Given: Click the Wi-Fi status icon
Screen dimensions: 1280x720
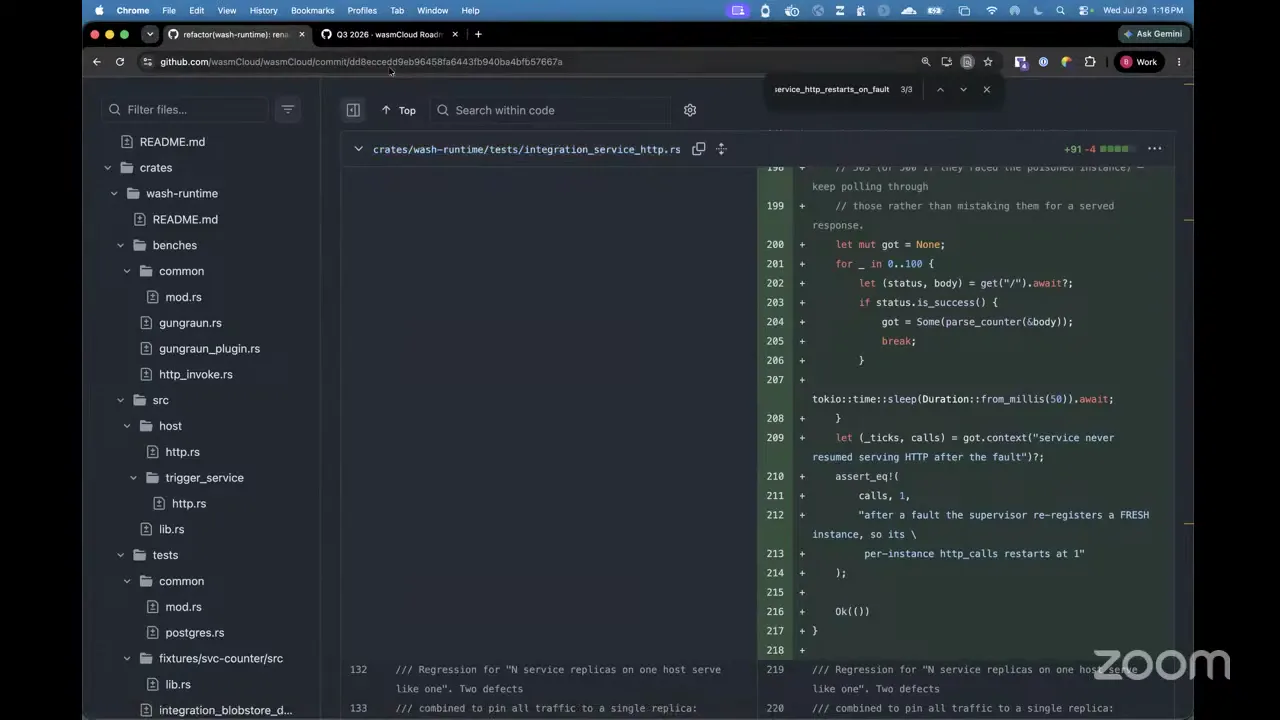Looking at the screenshot, I should click(x=991, y=10).
